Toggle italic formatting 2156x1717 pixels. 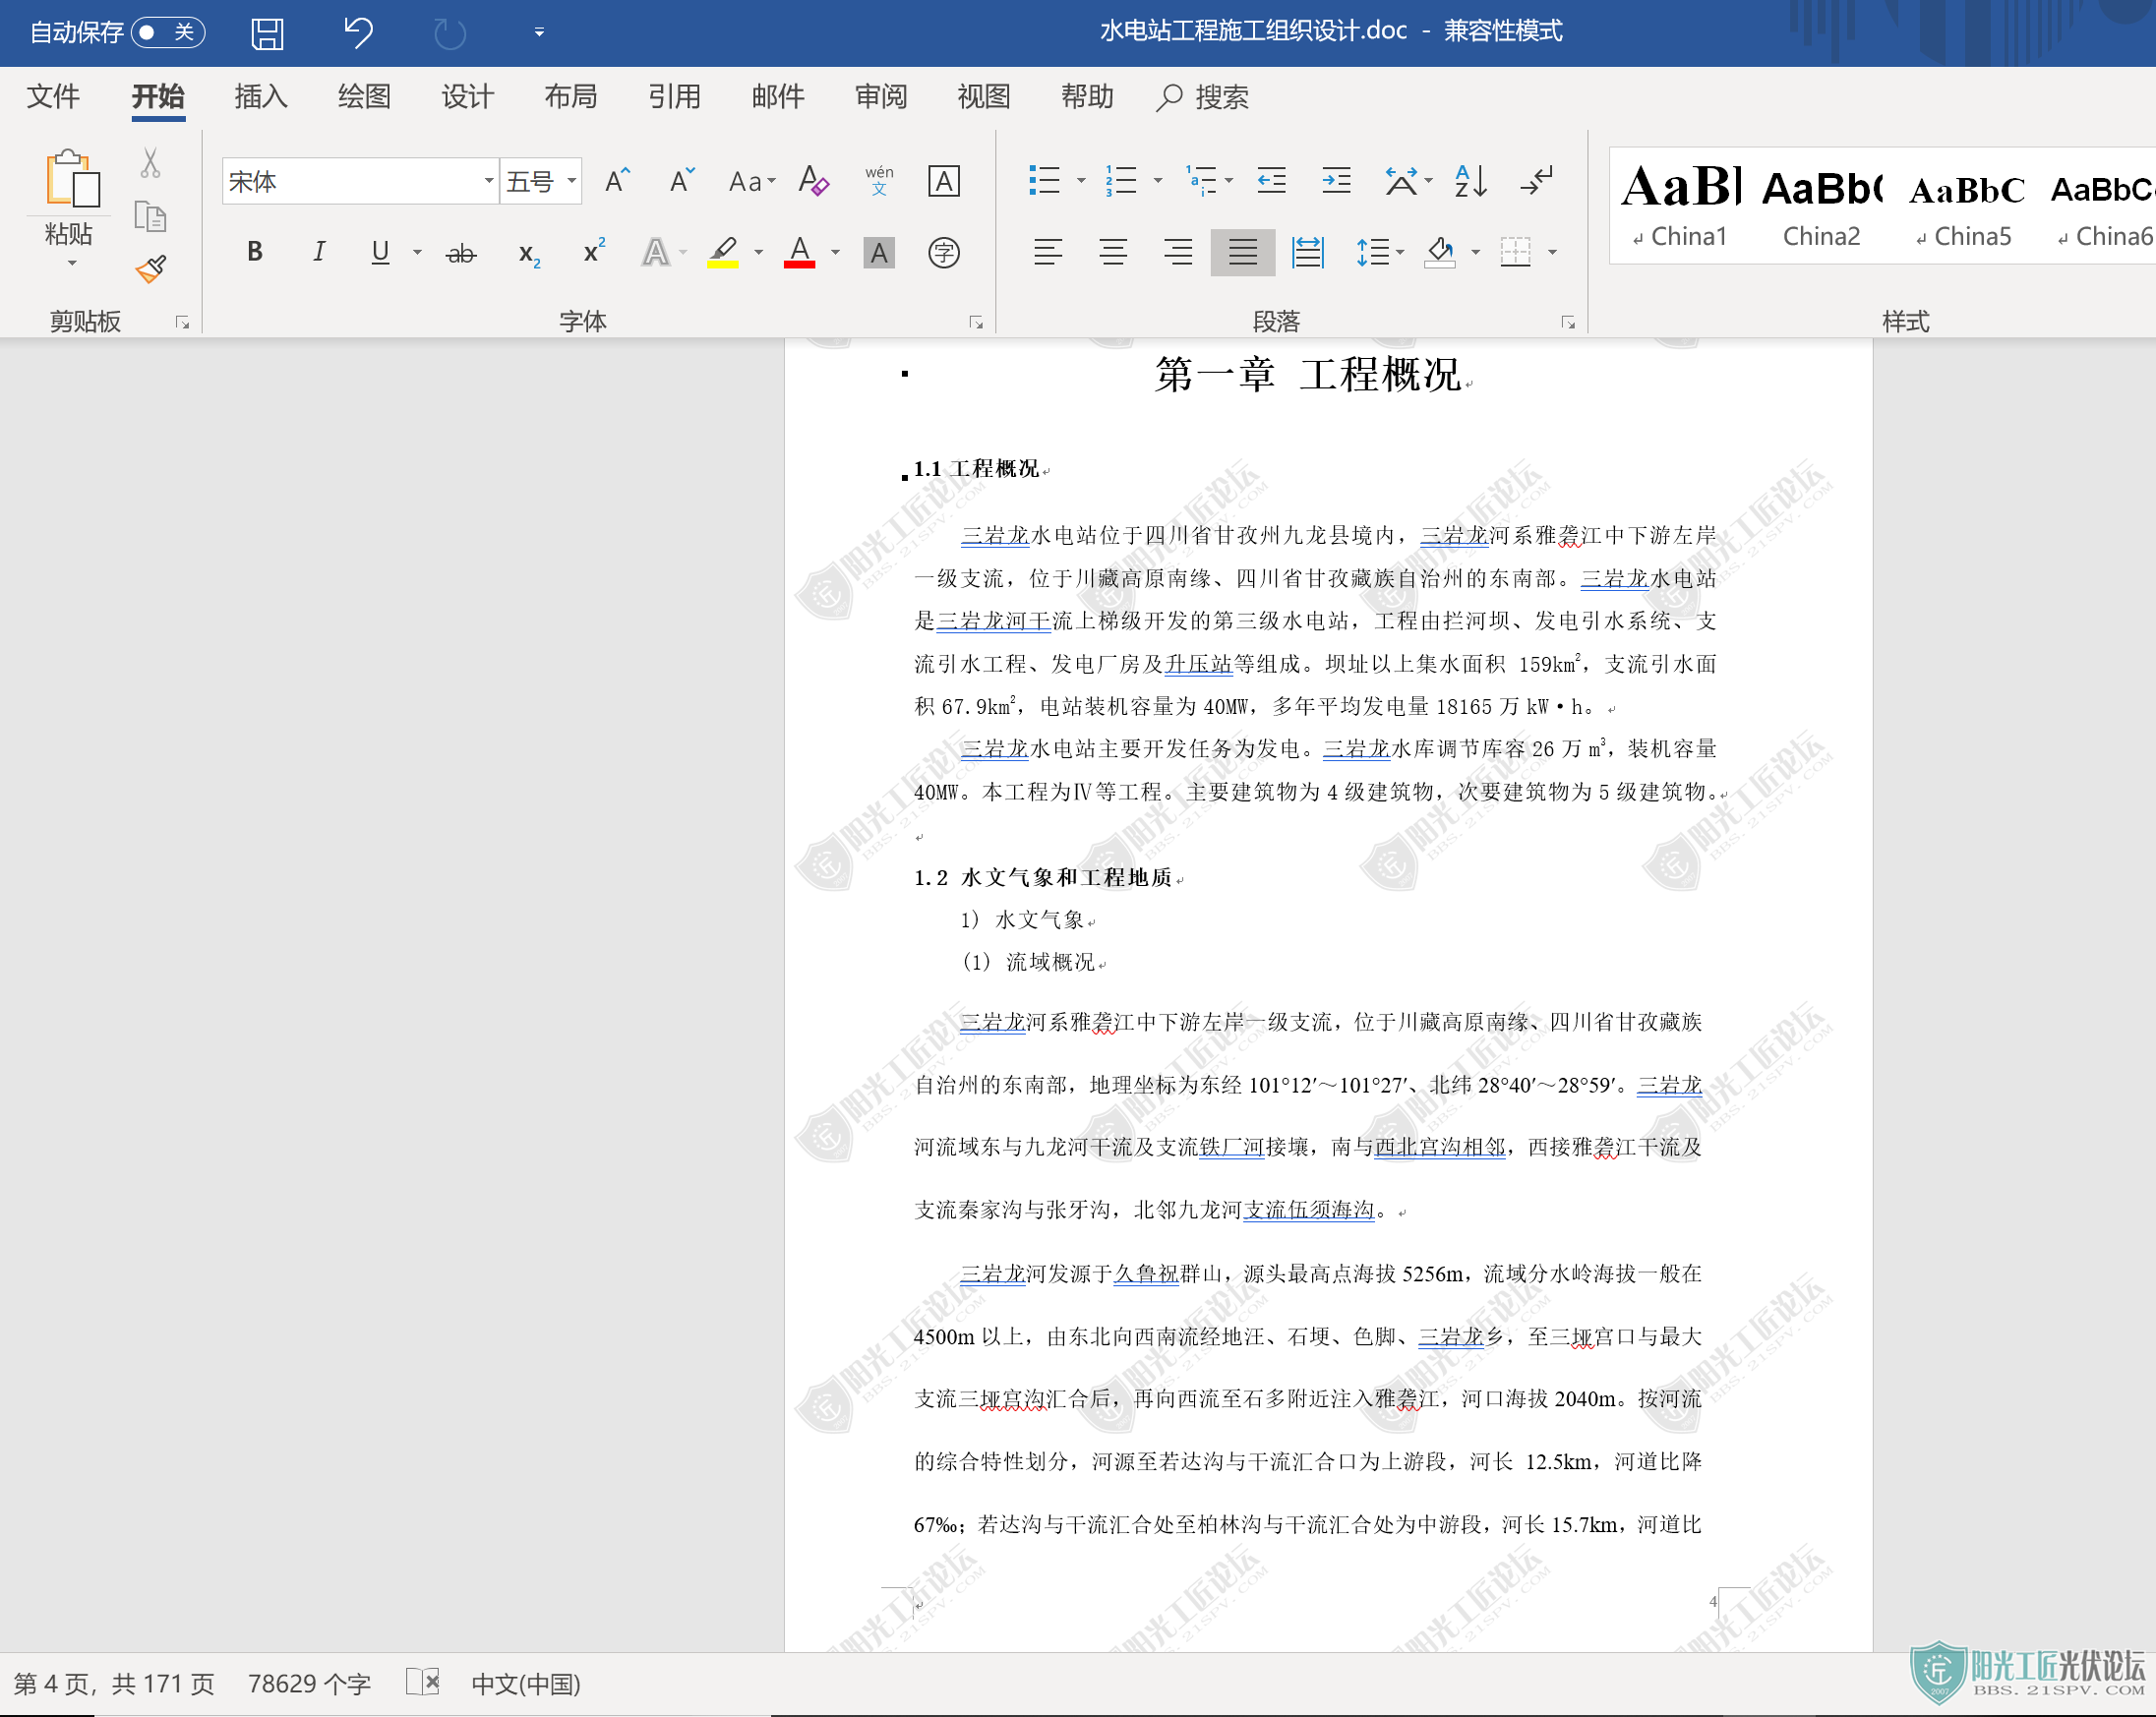[x=318, y=252]
